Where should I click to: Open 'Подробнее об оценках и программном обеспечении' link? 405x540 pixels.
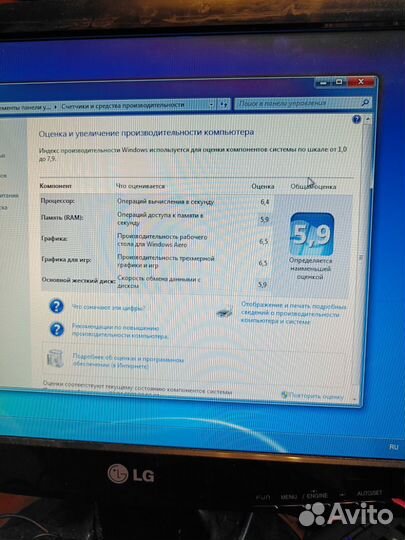tap(128, 362)
